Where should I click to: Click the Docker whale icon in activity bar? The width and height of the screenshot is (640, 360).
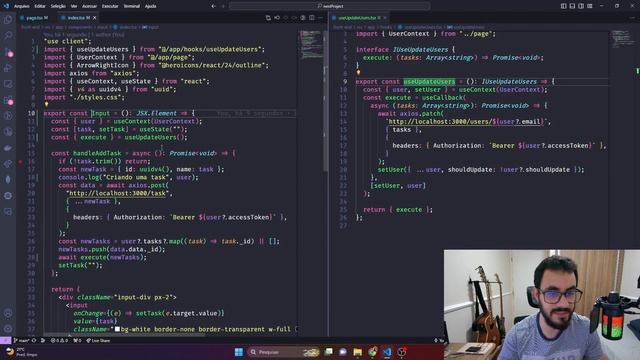click(8, 148)
